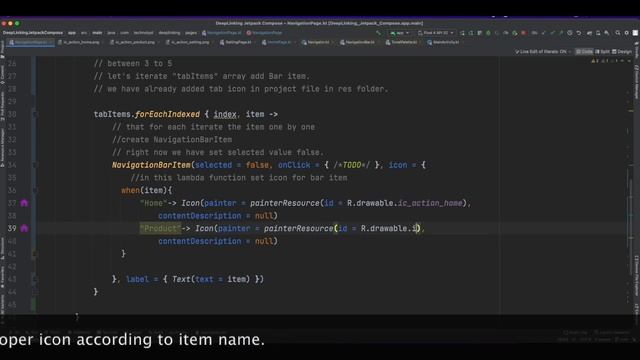Click the /*TODO*/ comment in onClick
This screenshot has height=360, width=640.
click(351, 165)
